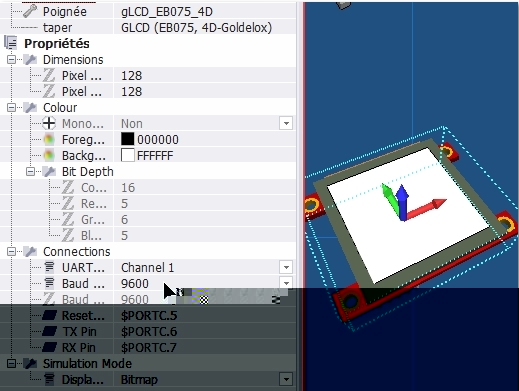Collapse the Connections property group
The height and width of the screenshot is (391, 519).
point(11,252)
